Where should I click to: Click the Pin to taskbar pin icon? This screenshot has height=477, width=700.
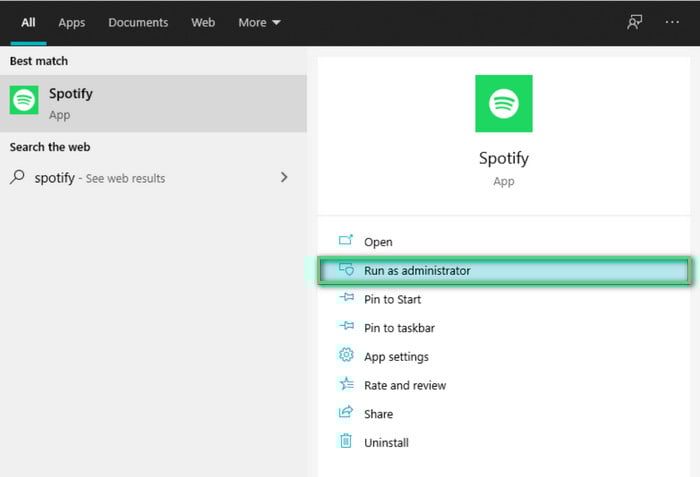pyautogui.click(x=346, y=326)
